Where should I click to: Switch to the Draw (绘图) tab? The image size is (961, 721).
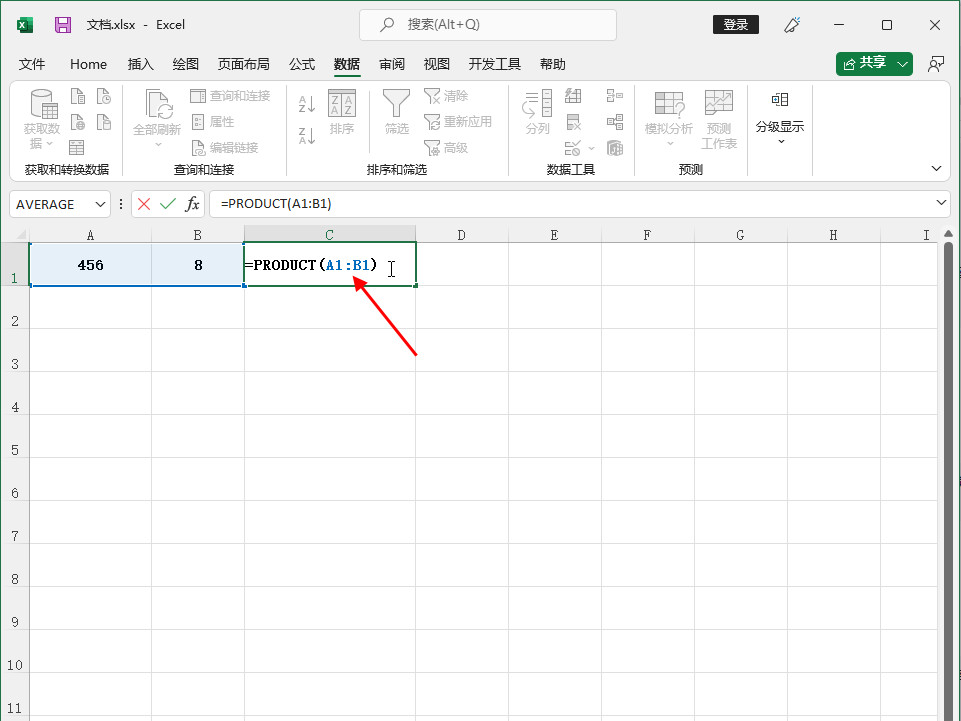186,64
